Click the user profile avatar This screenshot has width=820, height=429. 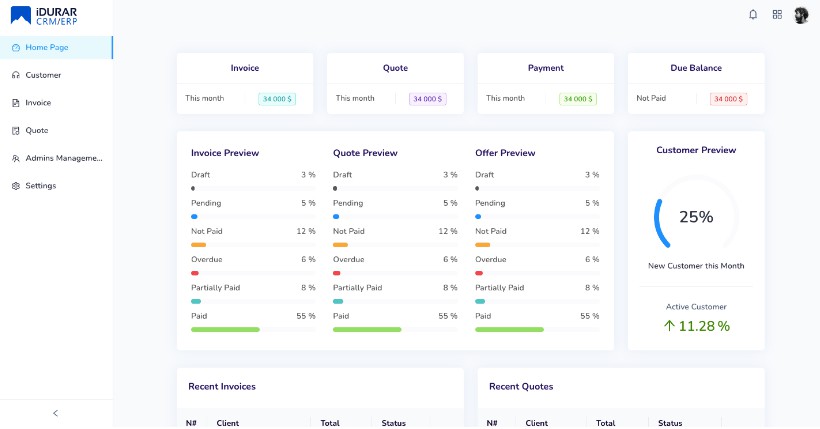801,15
